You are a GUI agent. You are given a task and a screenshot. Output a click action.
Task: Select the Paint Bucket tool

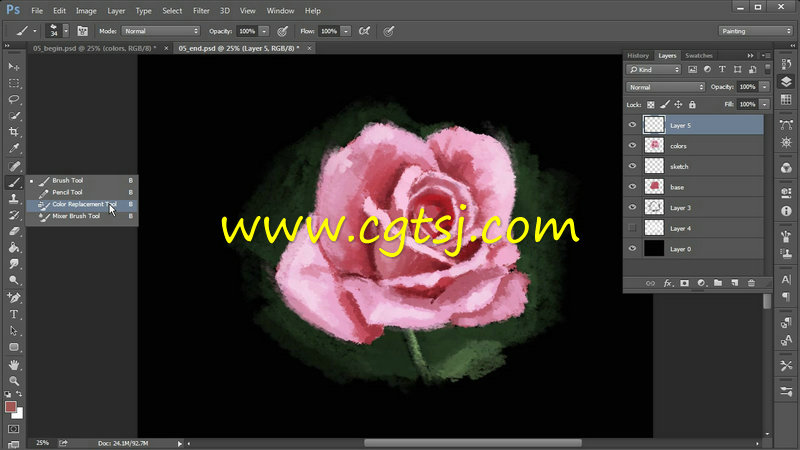click(14, 247)
